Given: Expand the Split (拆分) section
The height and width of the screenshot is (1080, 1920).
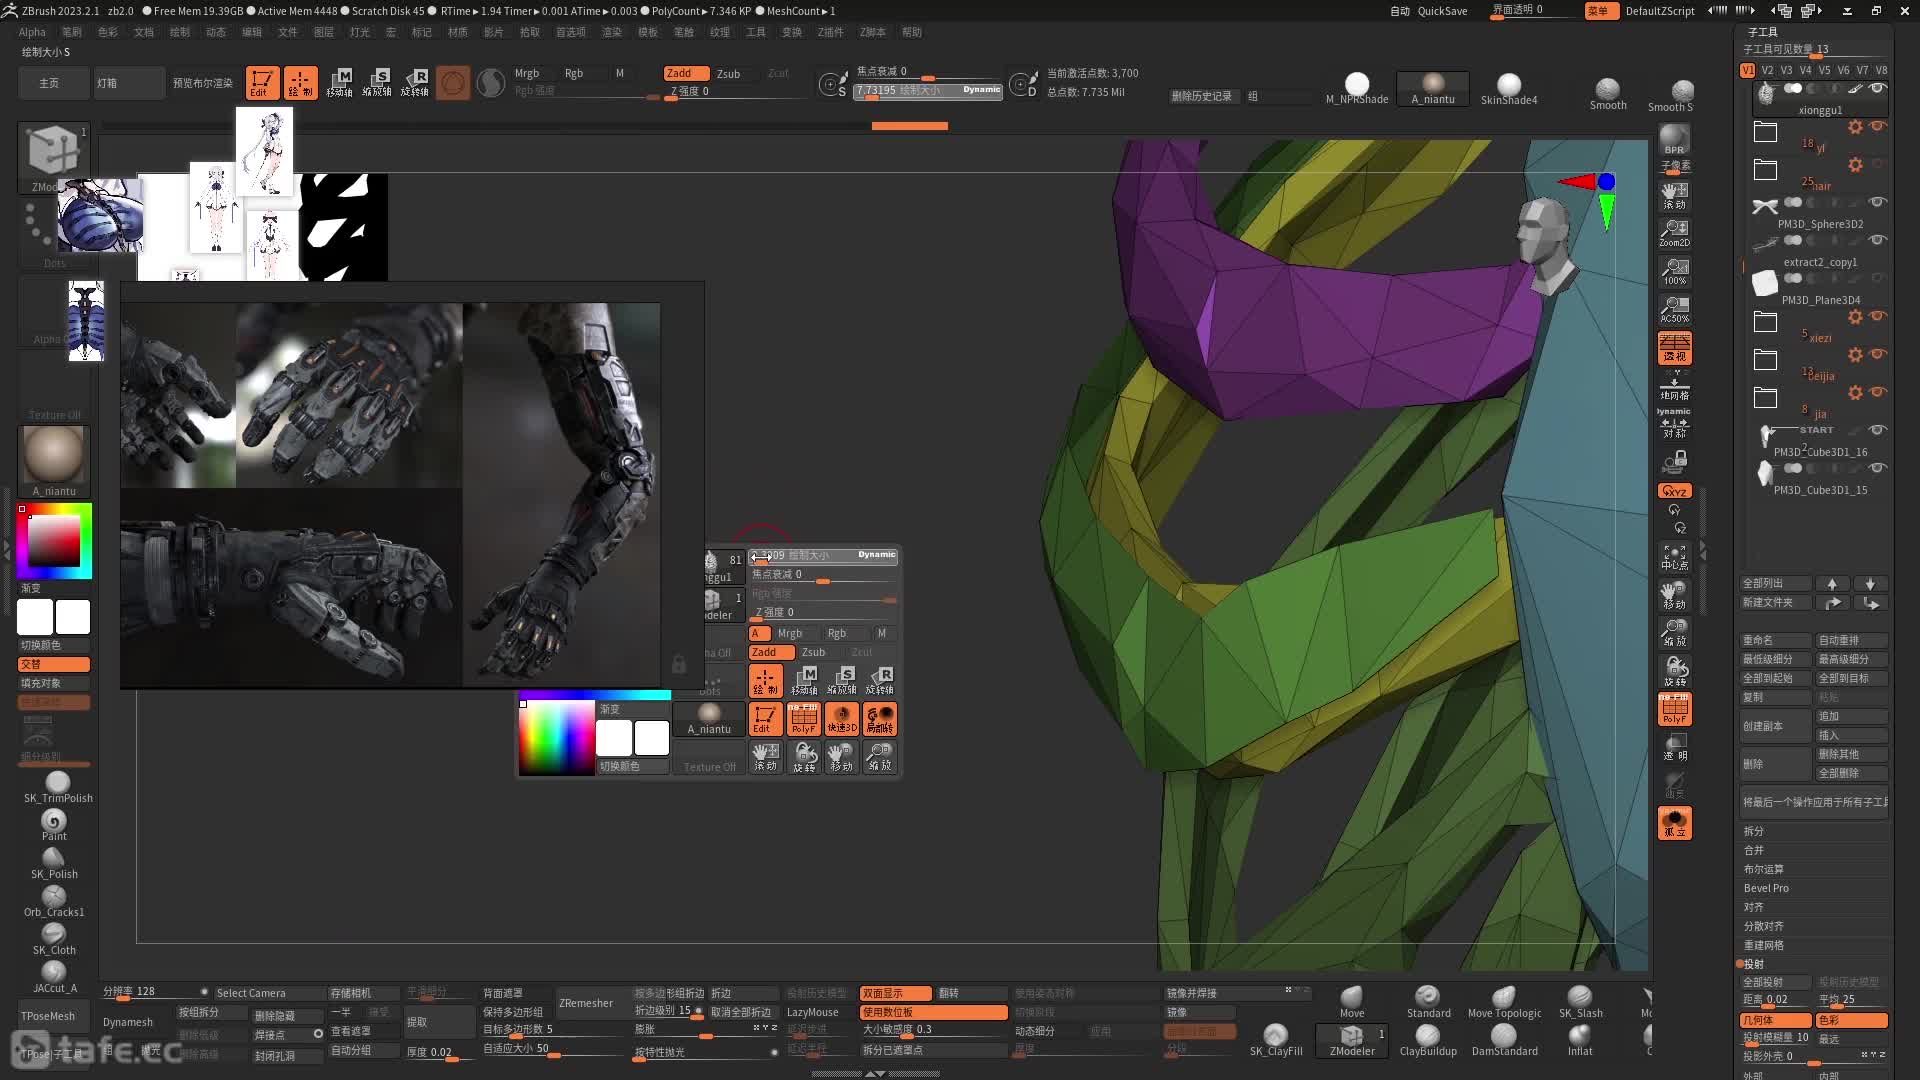Looking at the screenshot, I should (x=1754, y=831).
